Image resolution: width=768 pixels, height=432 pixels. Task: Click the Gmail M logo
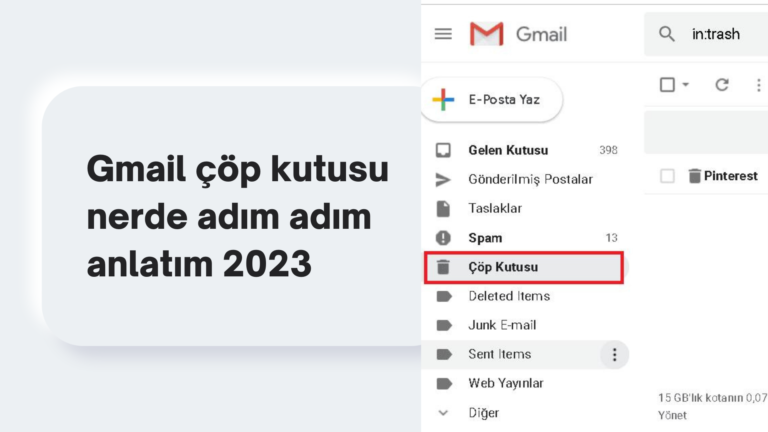click(486, 34)
